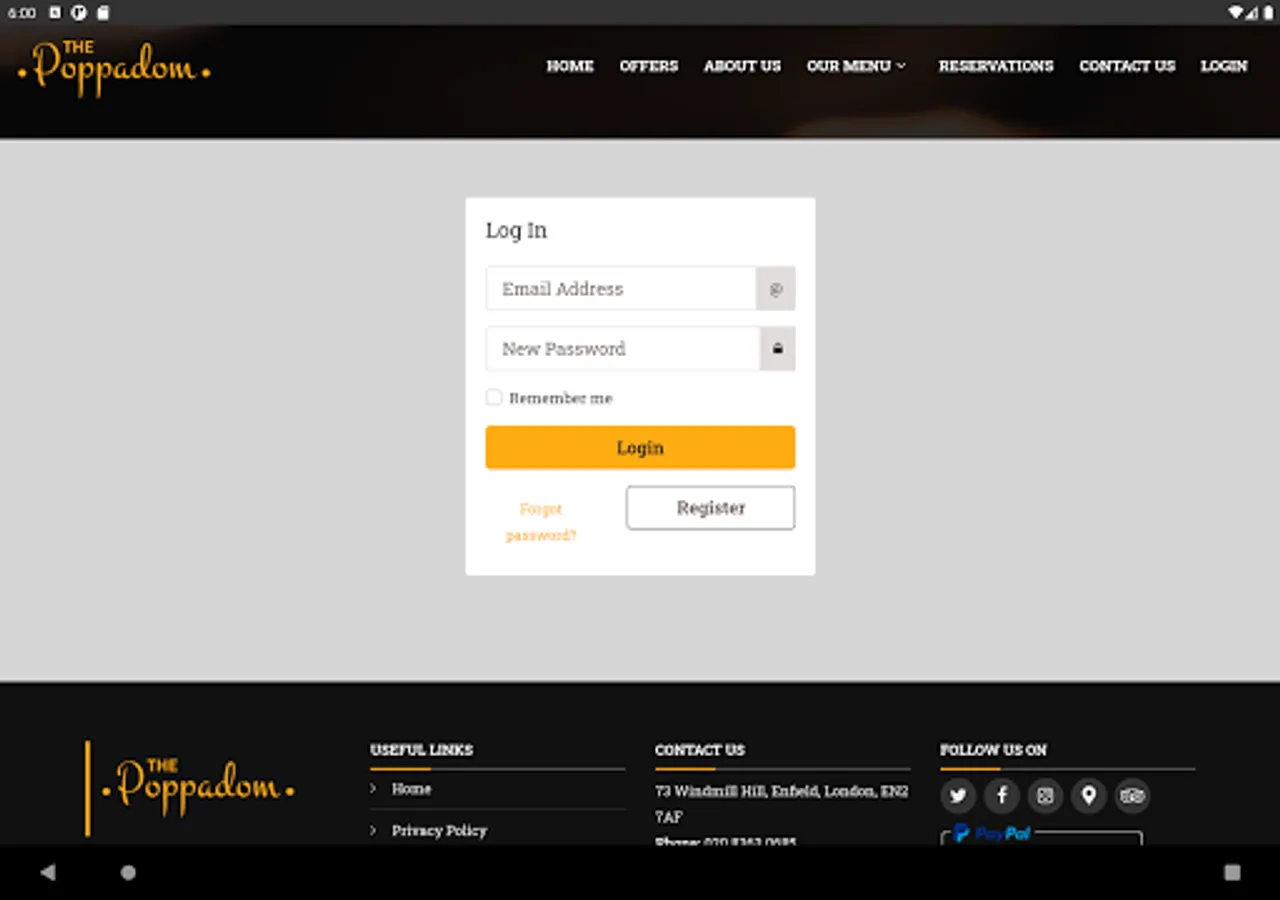Image resolution: width=1280 pixels, height=900 pixels.
Task: Expand the Our Menu dropdown
Action: 857,66
